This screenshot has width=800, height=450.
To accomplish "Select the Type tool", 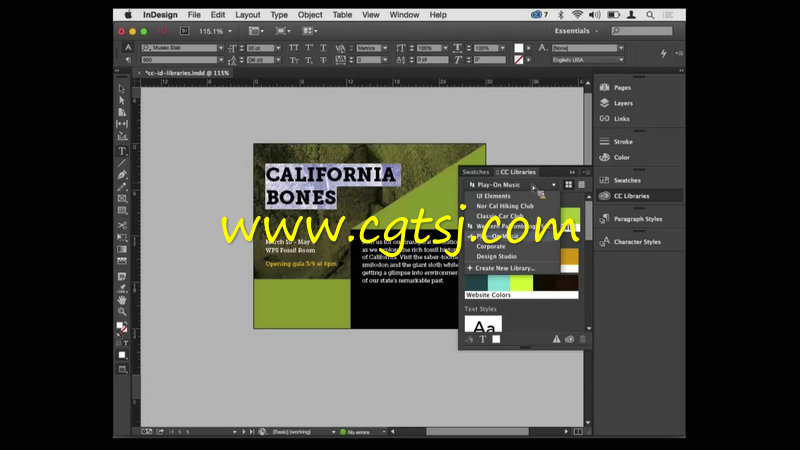I will 121,151.
